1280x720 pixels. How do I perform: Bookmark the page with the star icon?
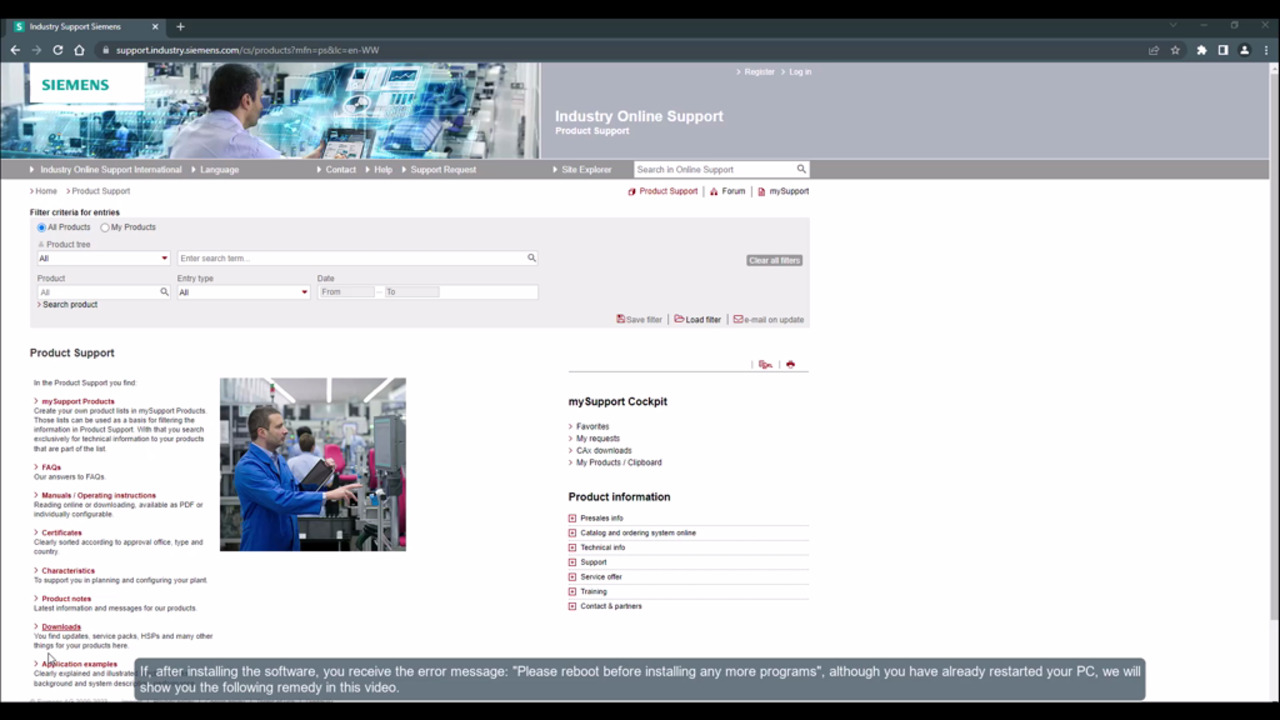click(1175, 50)
